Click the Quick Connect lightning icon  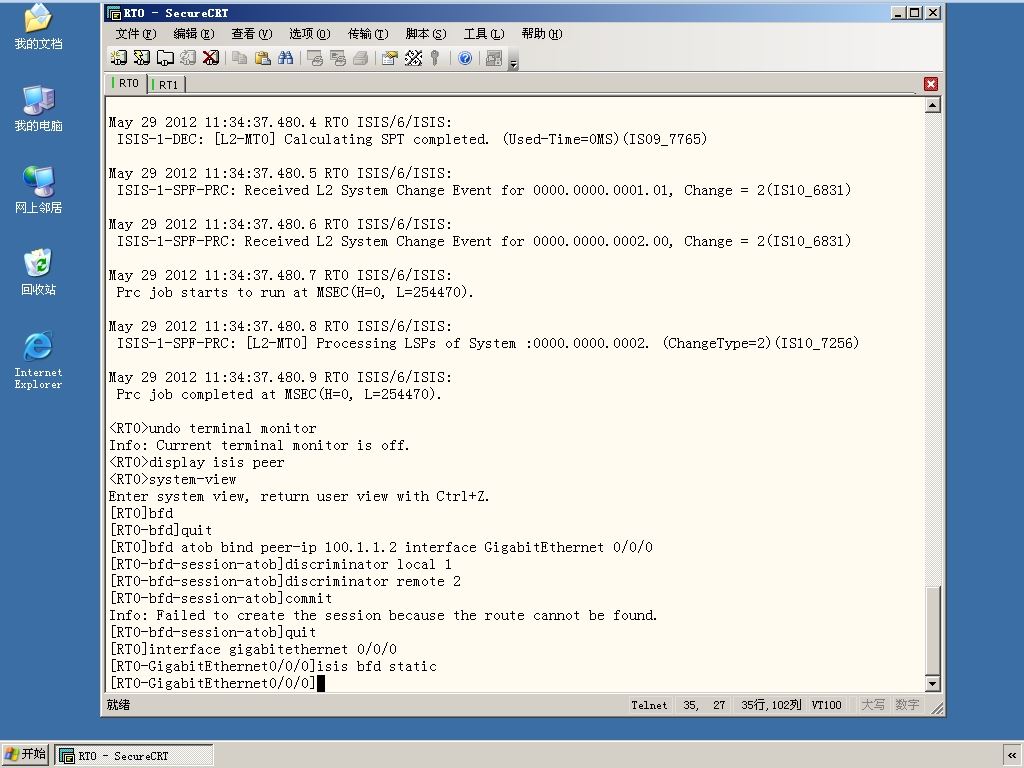pos(142,58)
